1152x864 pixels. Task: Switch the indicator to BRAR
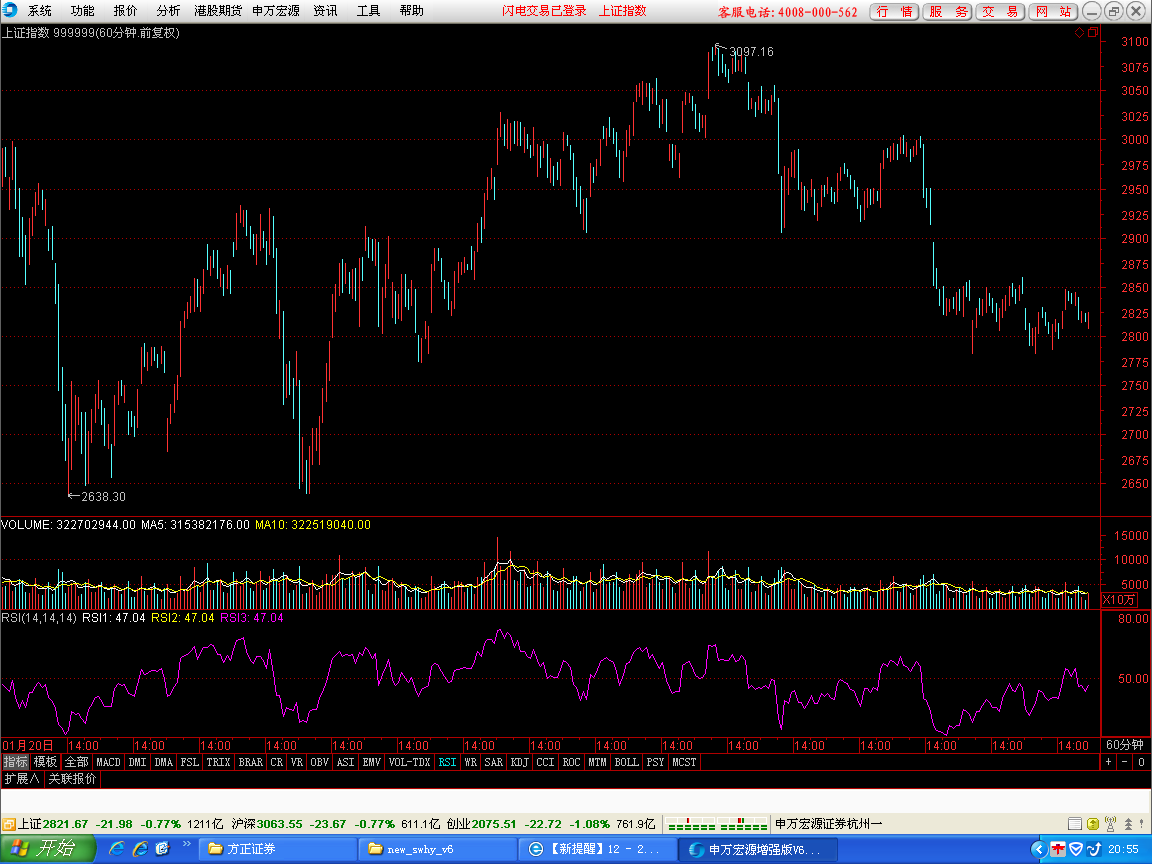coord(251,762)
